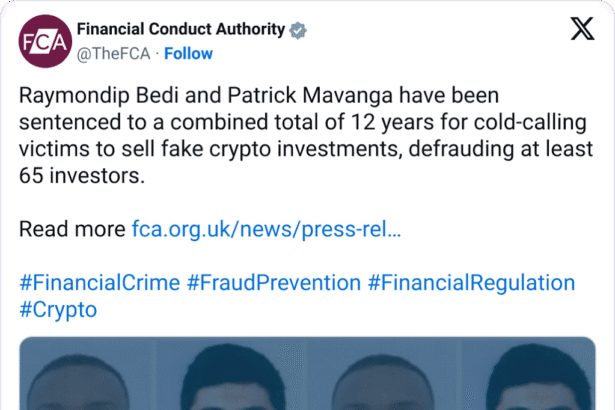Open the #Crypto hashtag

coord(58,309)
